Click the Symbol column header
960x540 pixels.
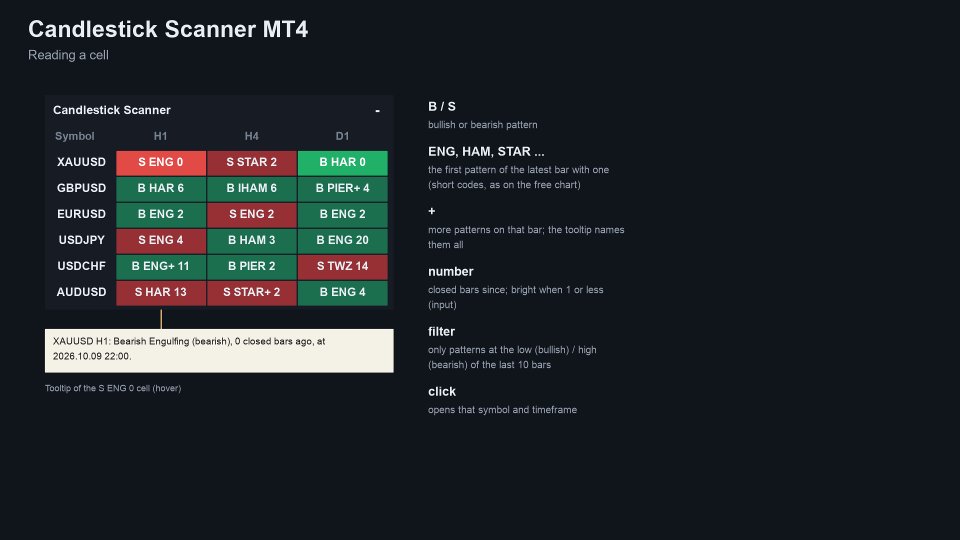click(75, 137)
